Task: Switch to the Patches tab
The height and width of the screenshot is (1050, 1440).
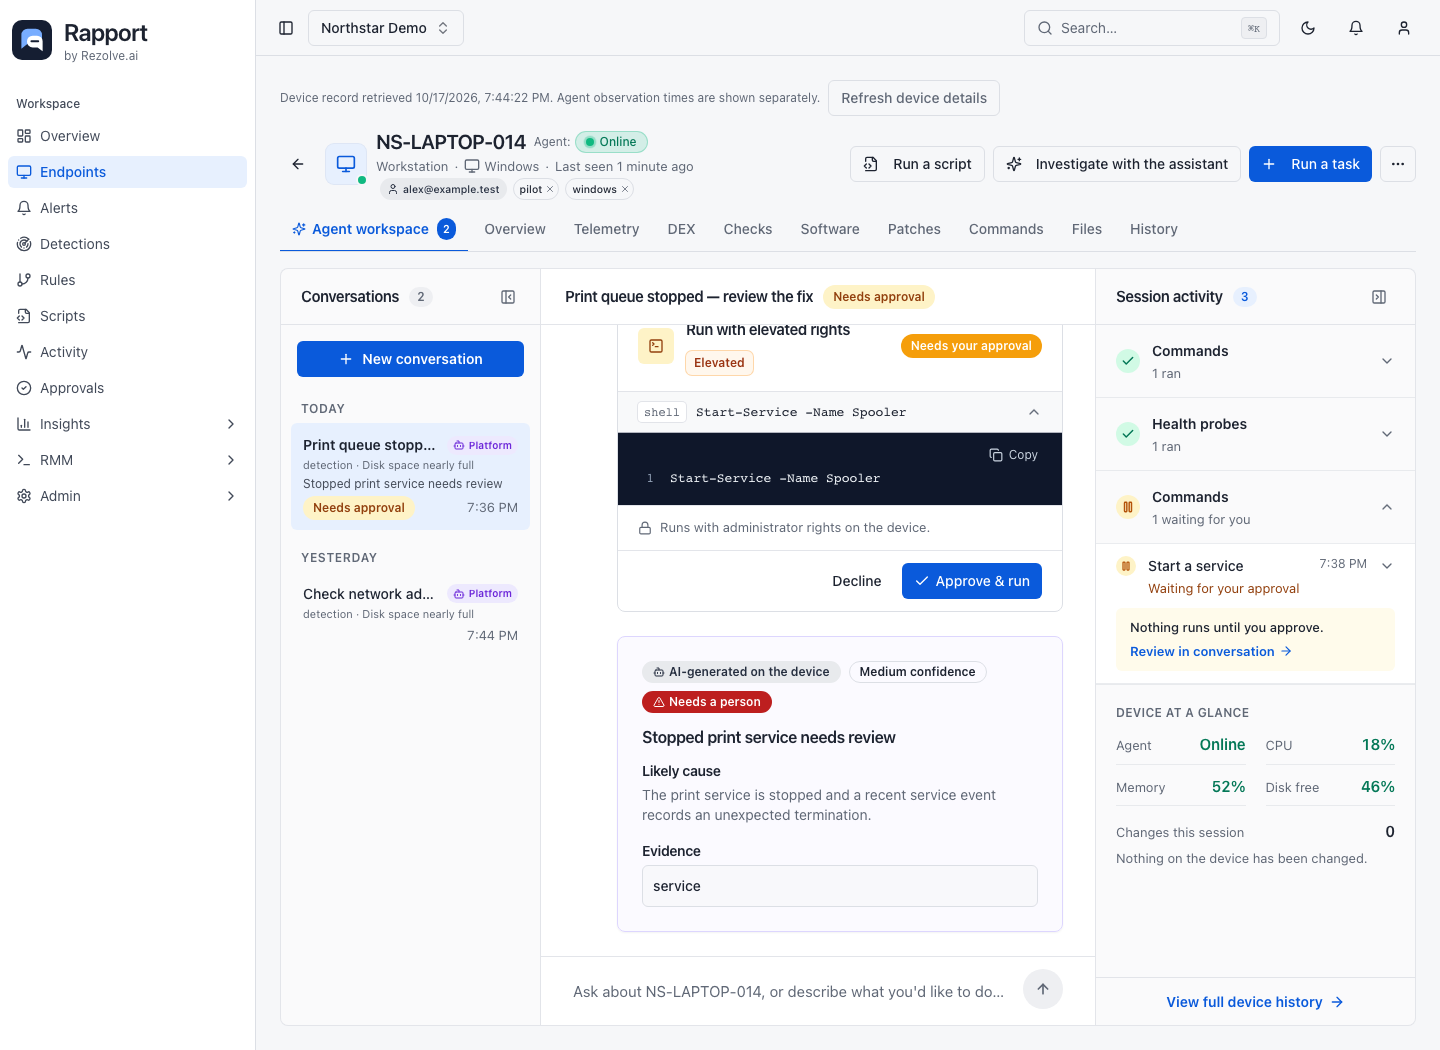Action: pyautogui.click(x=914, y=229)
